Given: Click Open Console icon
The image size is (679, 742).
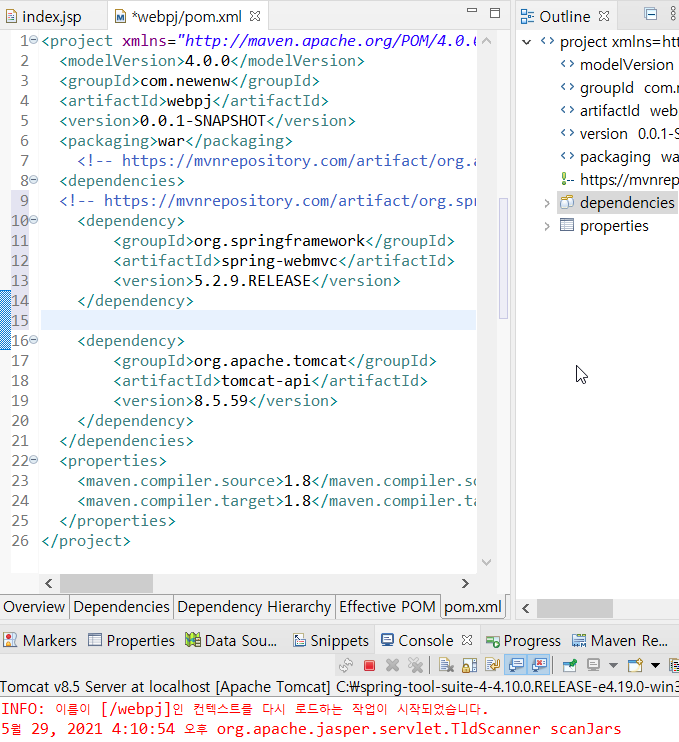Looking at the screenshot, I should (x=635, y=666).
